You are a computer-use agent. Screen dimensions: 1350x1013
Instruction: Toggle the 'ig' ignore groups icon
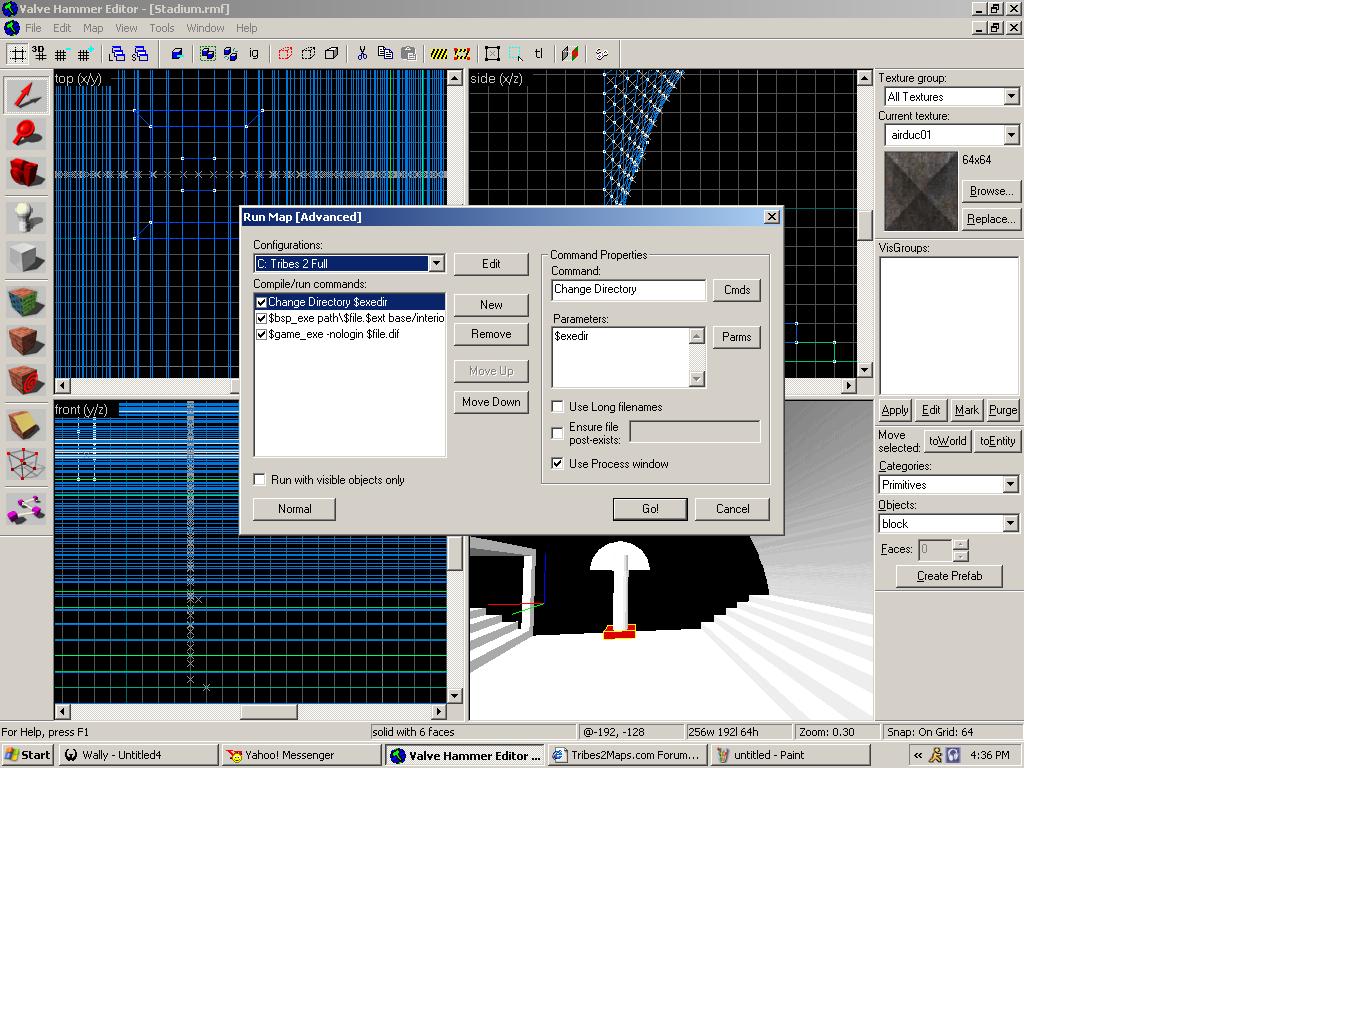[253, 54]
